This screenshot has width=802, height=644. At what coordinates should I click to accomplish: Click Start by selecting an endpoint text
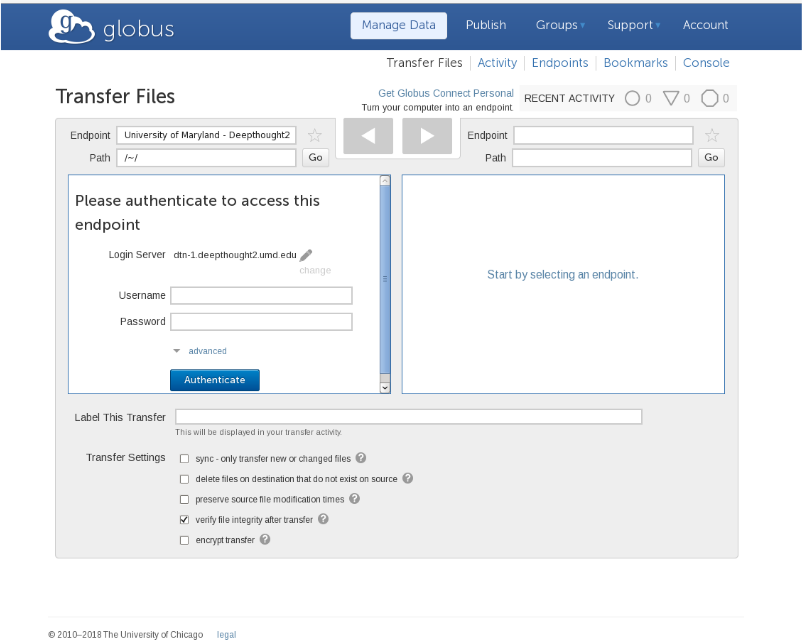tap(563, 275)
